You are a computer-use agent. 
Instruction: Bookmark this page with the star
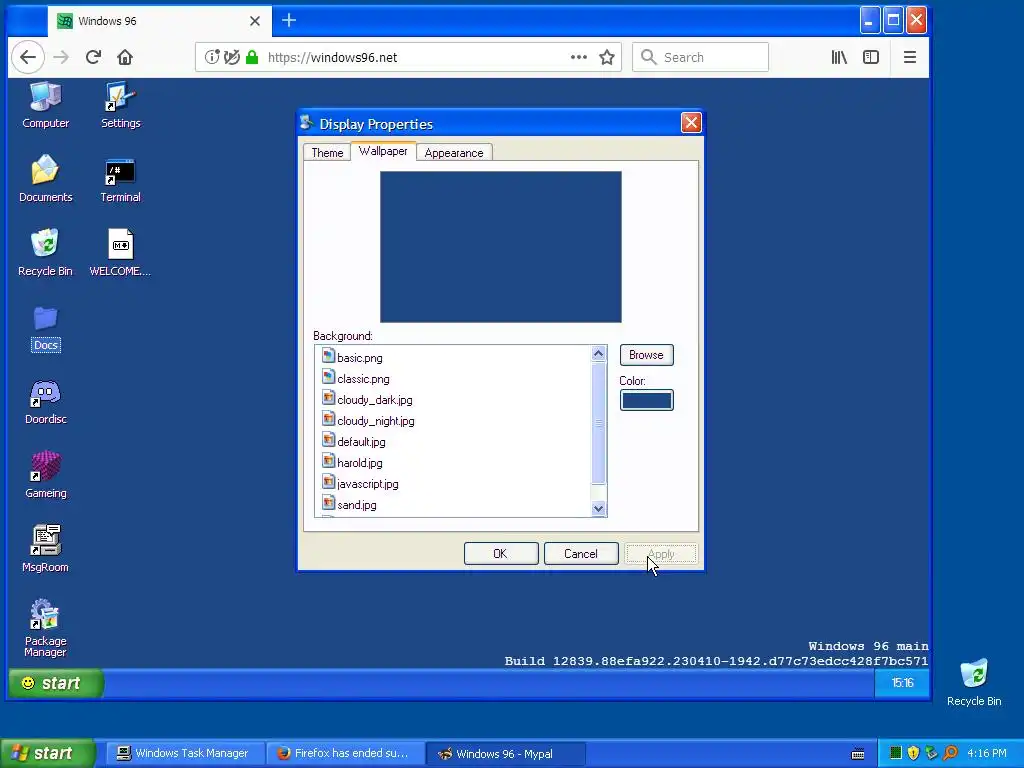pos(607,57)
